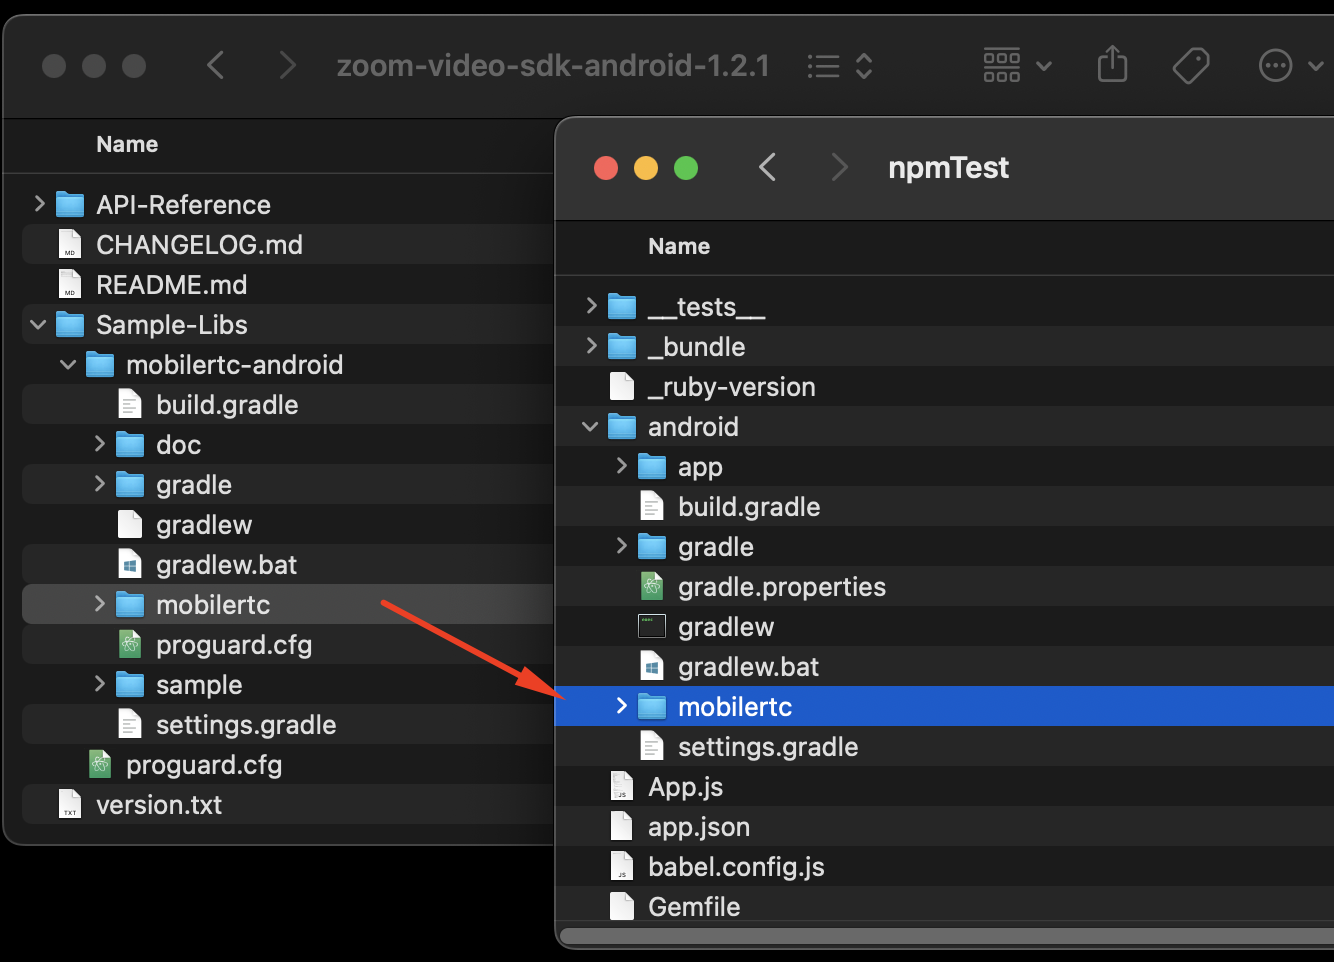The width and height of the screenshot is (1334, 962).
Task: Minimize npmTest window with yellow button
Action: pyautogui.click(x=646, y=168)
